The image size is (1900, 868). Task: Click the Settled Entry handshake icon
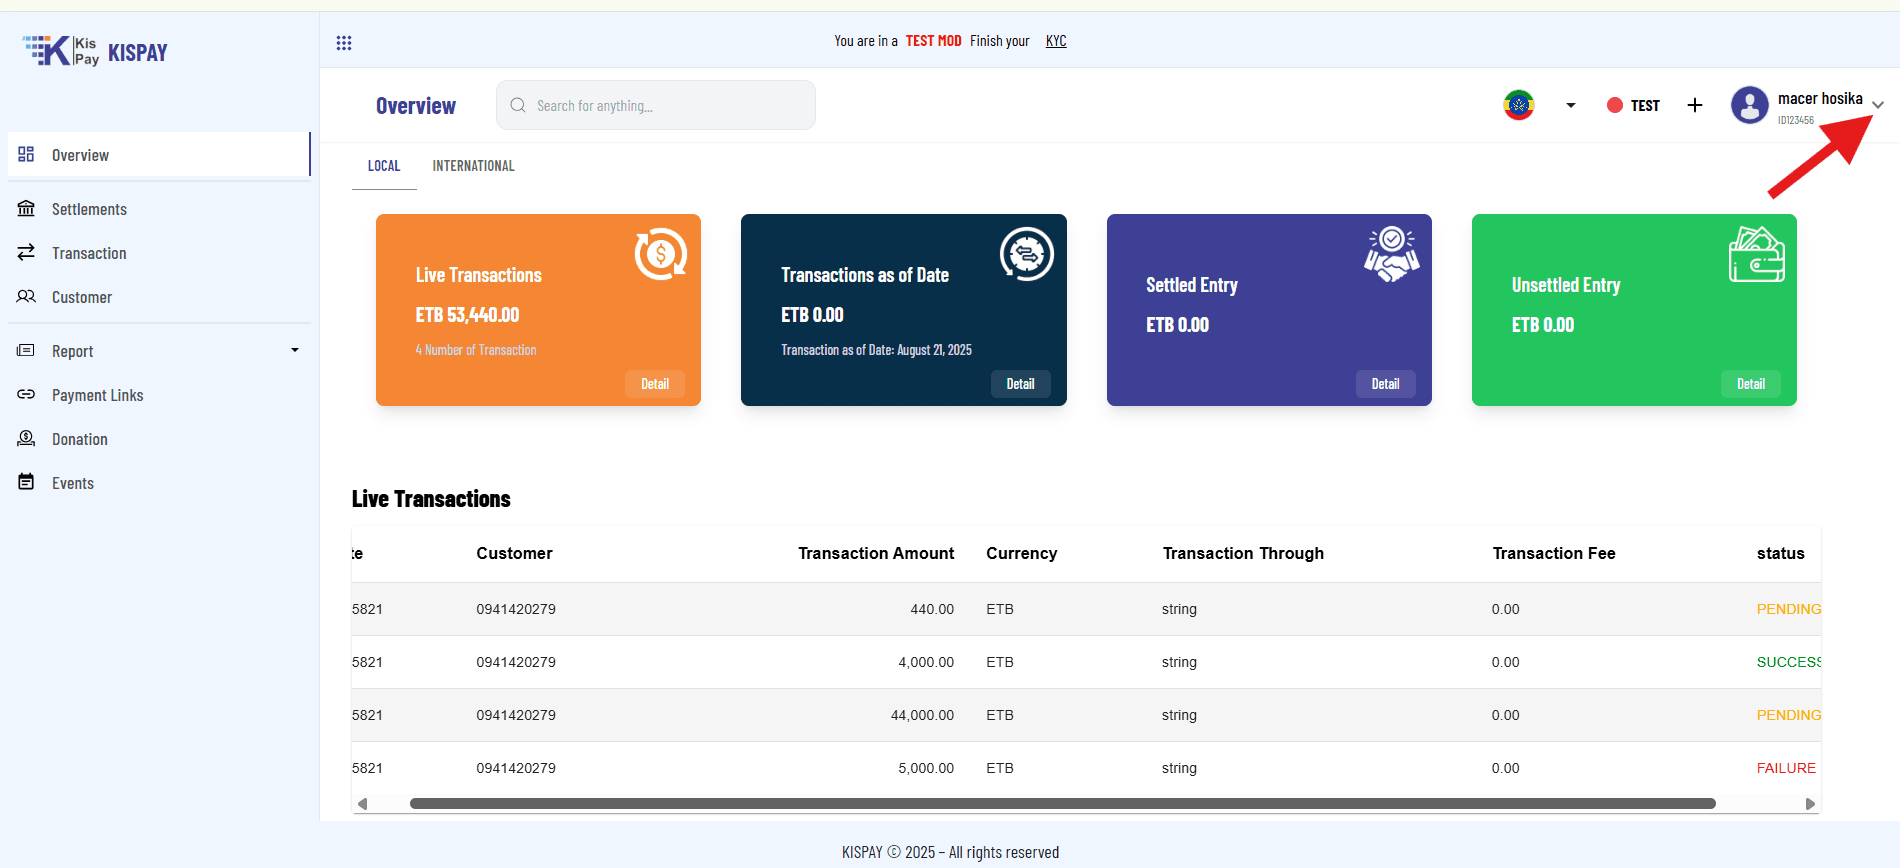[x=1392, y=254]
